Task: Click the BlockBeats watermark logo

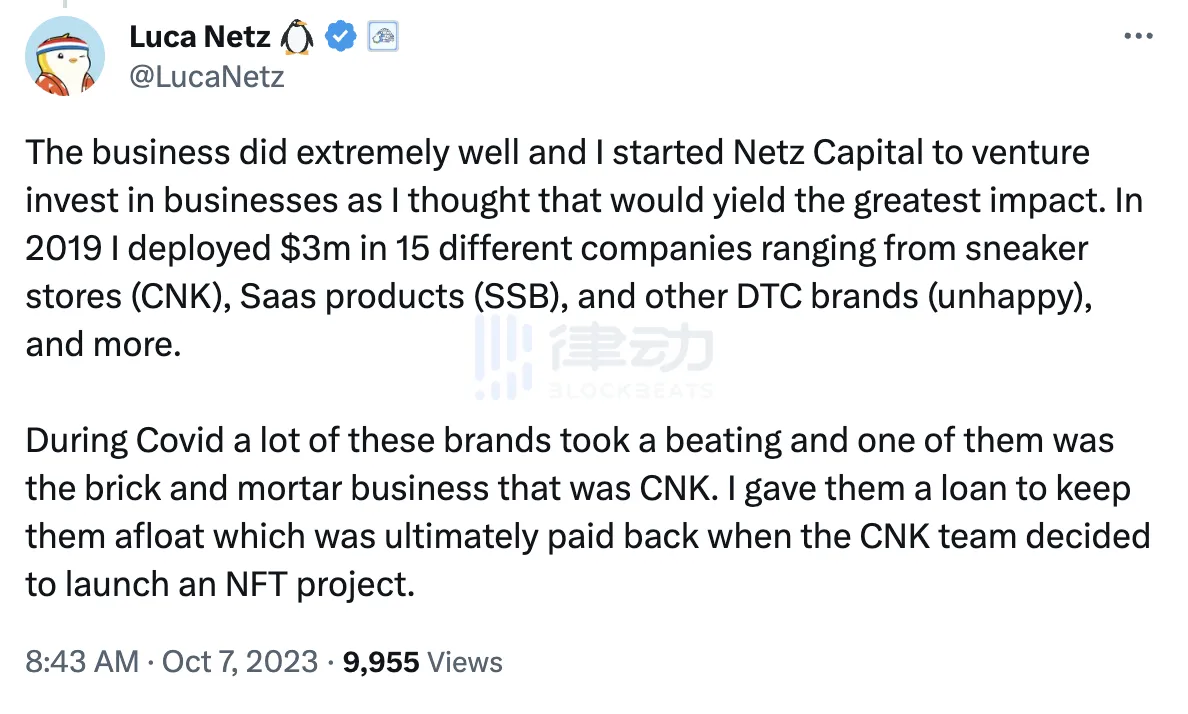Action: (593, 360)
